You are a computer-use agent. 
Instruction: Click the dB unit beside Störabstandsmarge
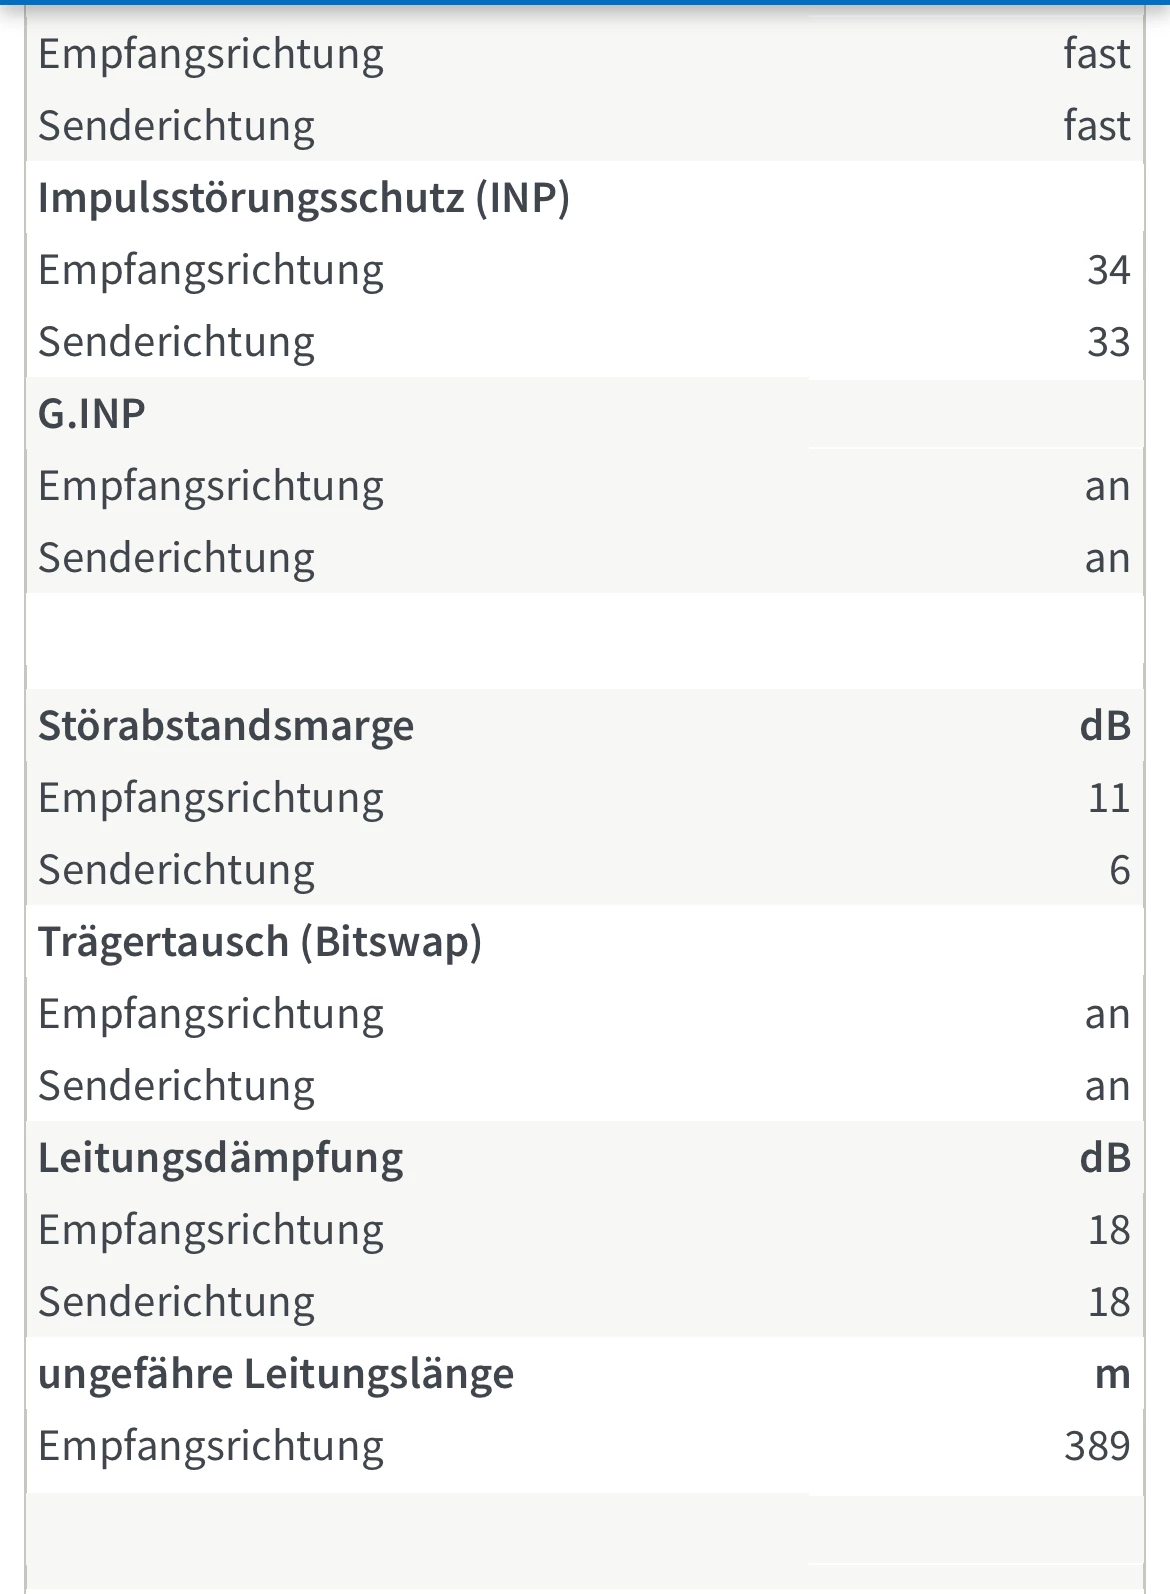point(1104,726)
